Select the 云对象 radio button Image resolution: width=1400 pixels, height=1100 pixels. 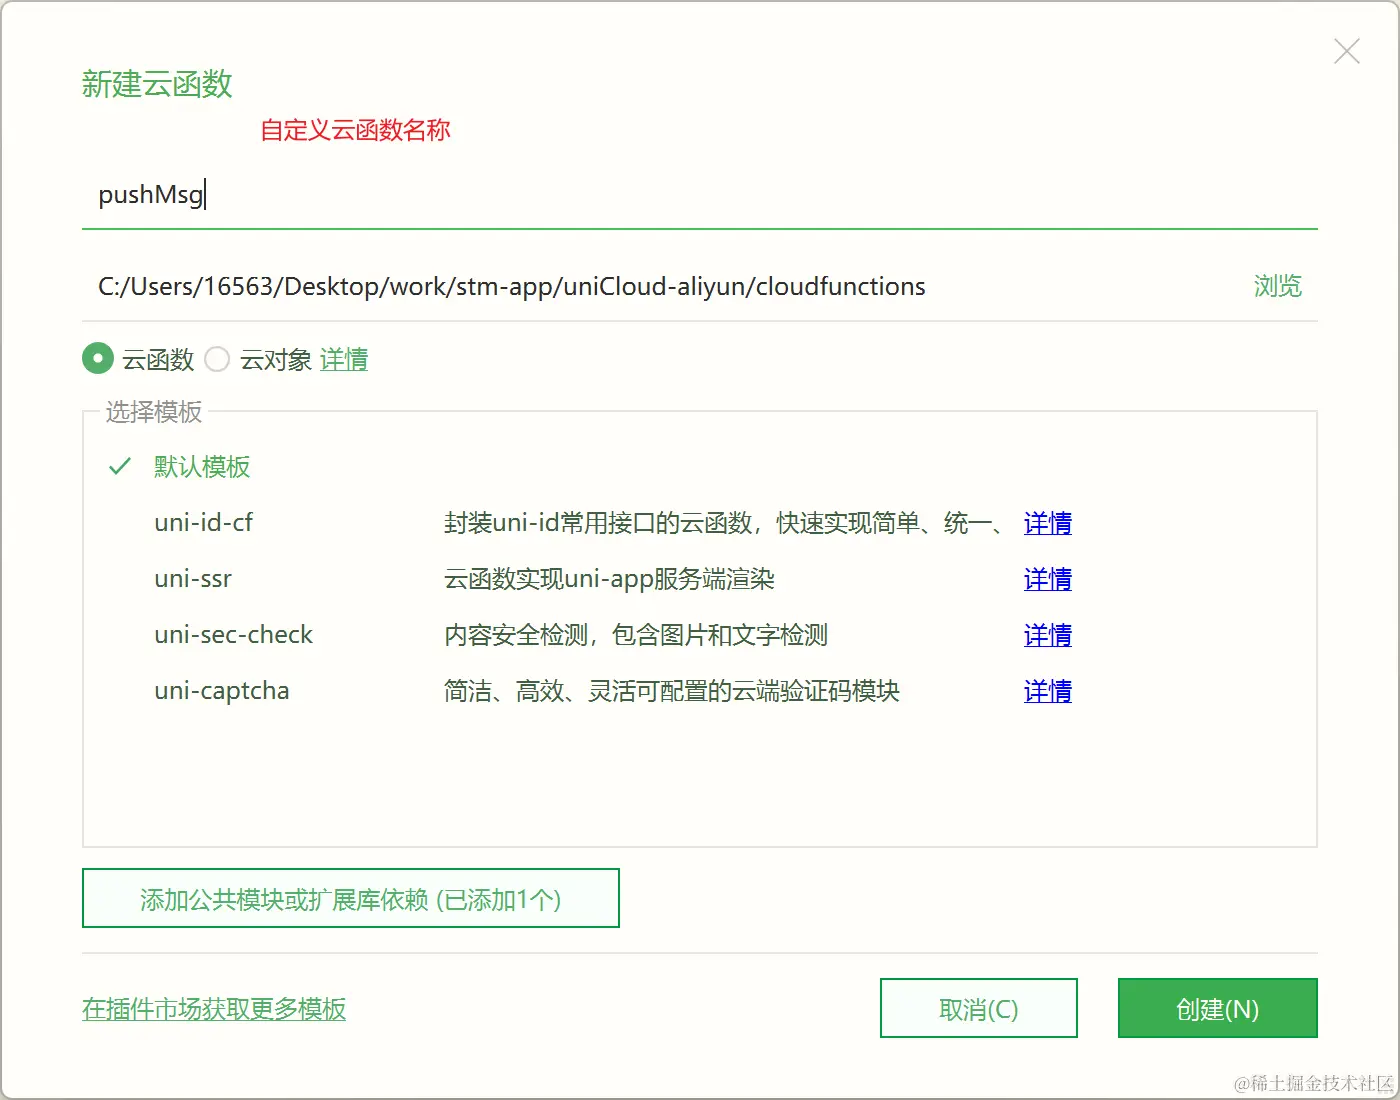click(217, 359)
